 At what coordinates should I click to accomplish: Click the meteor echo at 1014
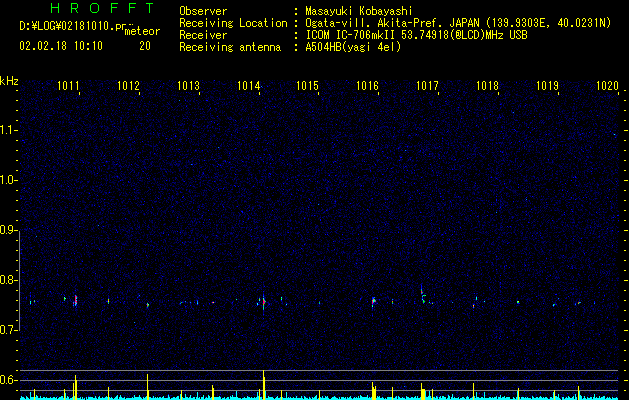click(x=263, y=303)
